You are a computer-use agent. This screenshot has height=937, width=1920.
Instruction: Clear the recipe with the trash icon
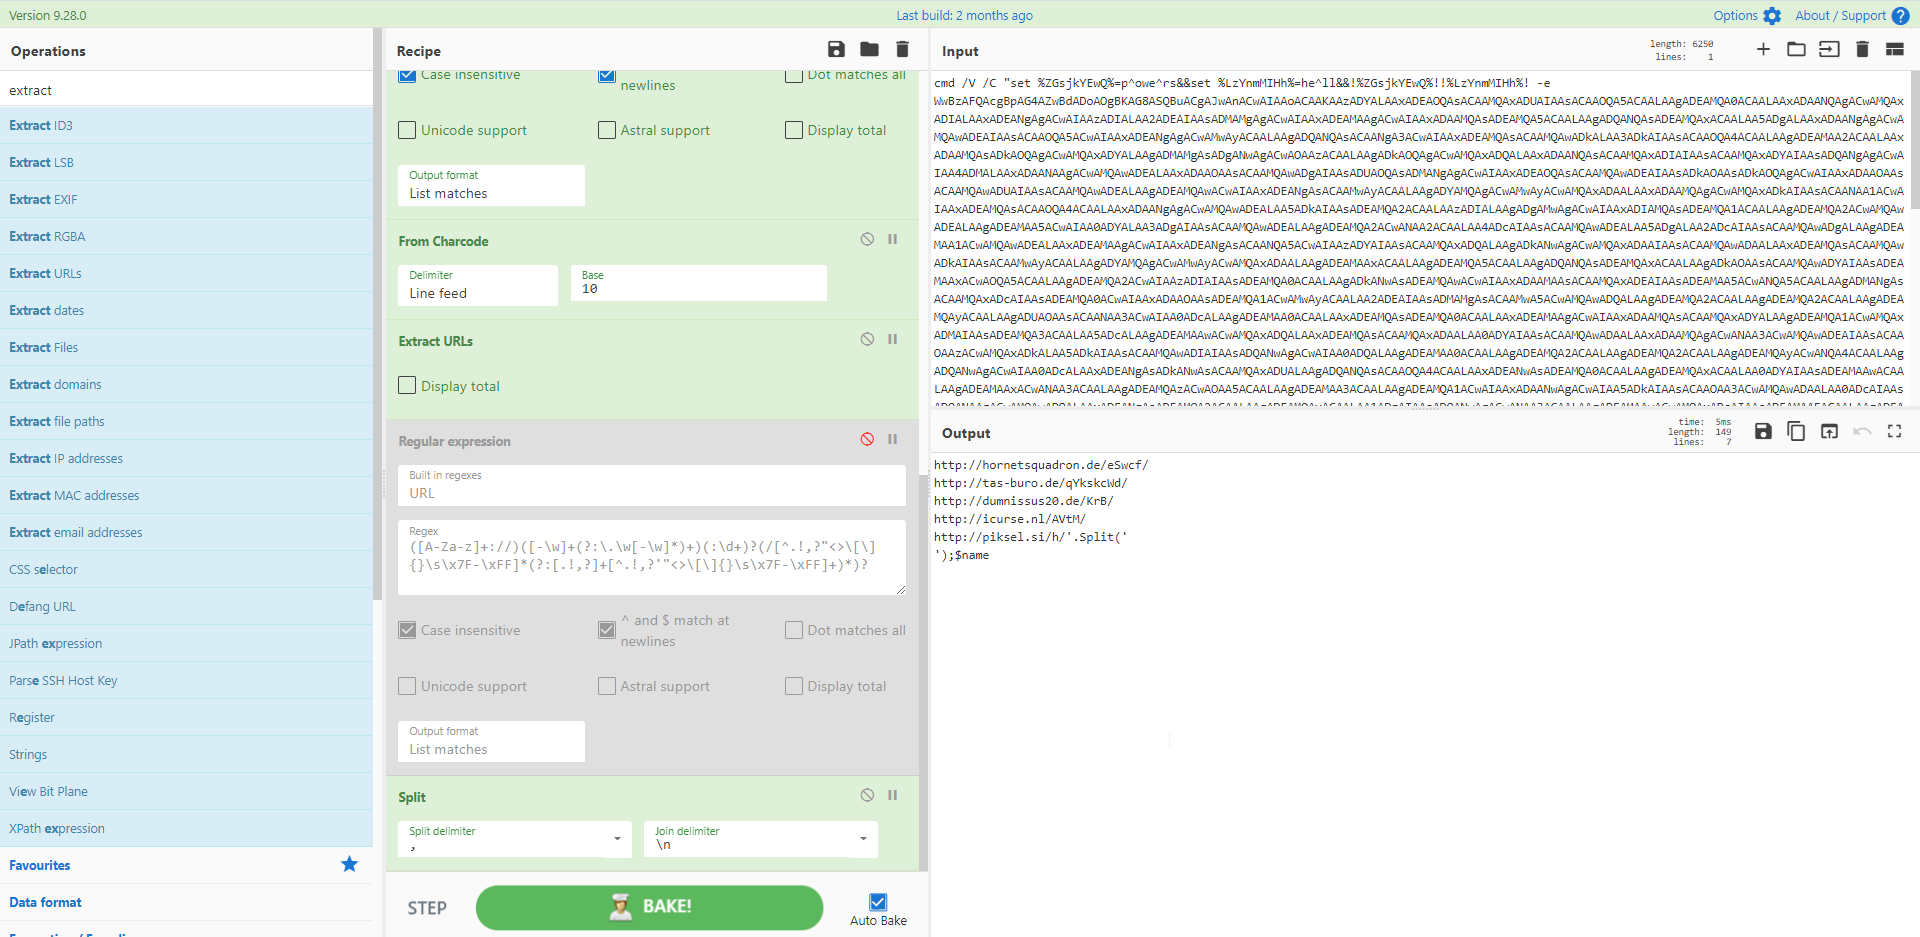(x=902, y=50)
